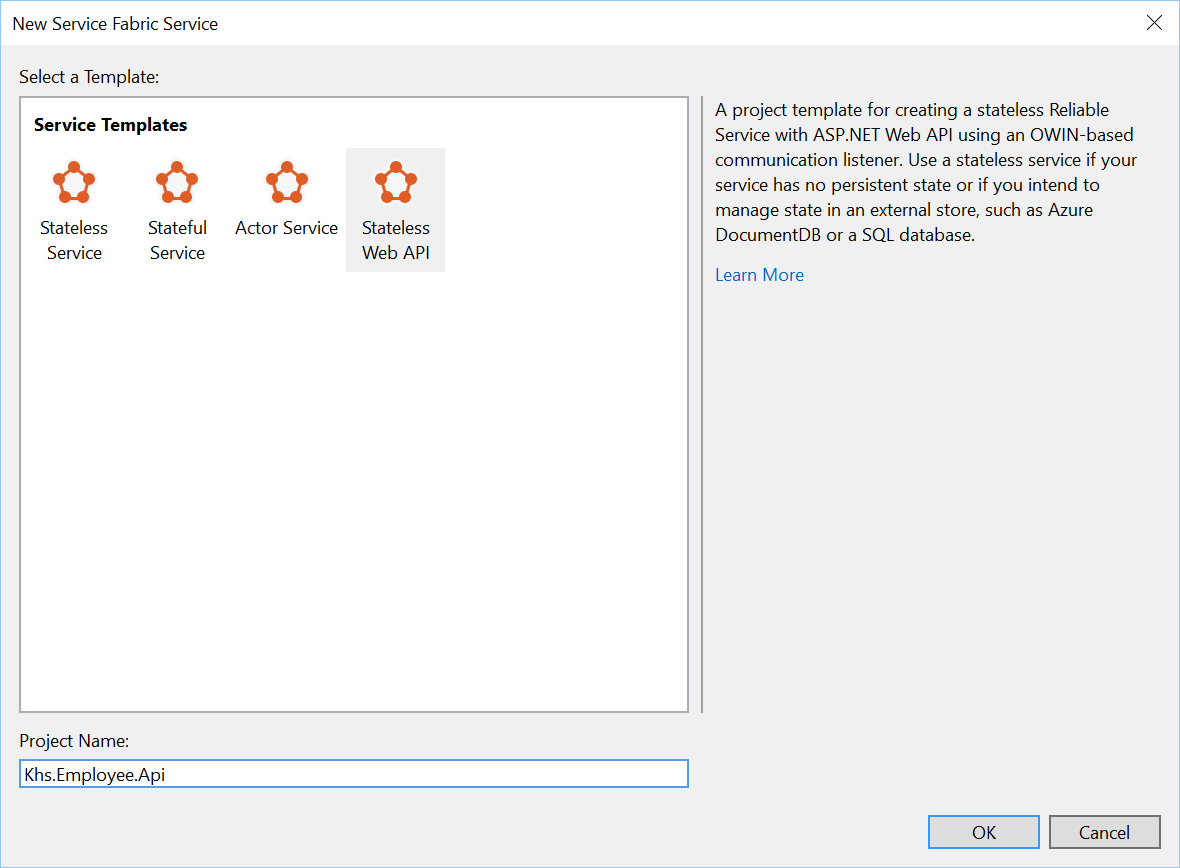This screenshot has width=1180, height=868.
Task: Click the 'Stateful Service' caption text
Action: click(x=177, y=240)
